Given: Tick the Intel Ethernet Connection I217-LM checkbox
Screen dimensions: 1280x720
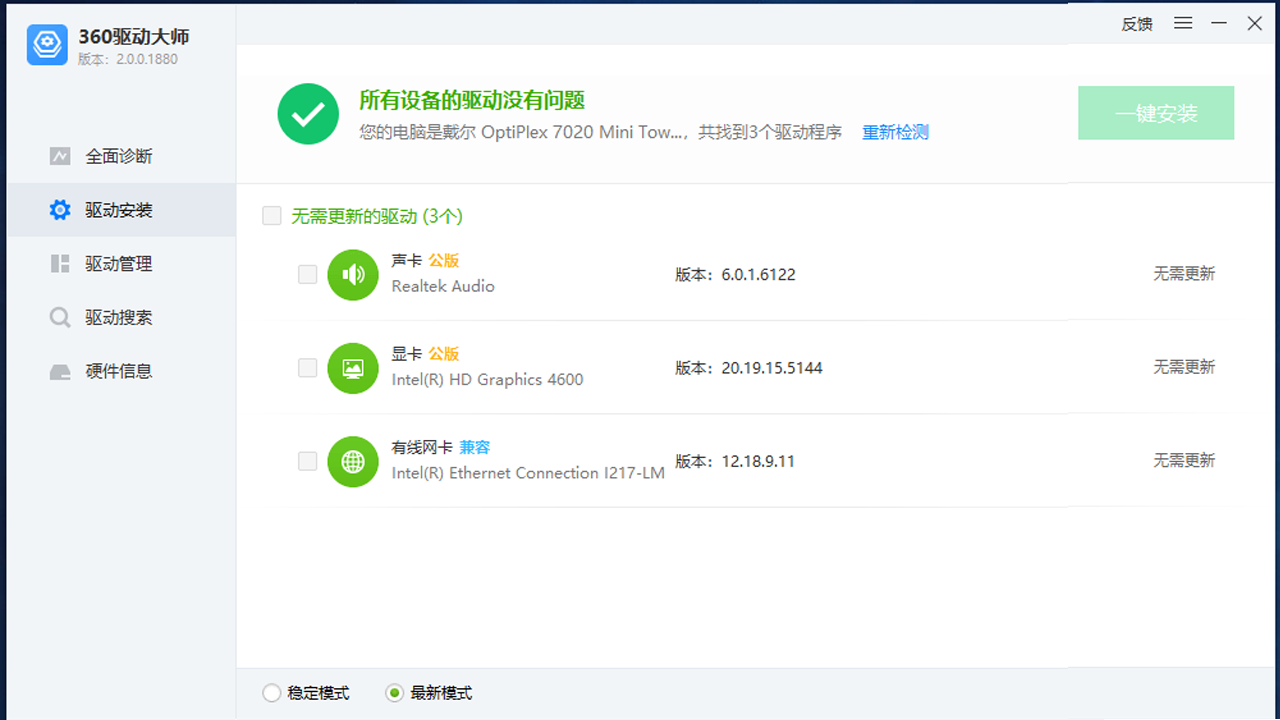Looking at the screenshot, I should (307, 461).
